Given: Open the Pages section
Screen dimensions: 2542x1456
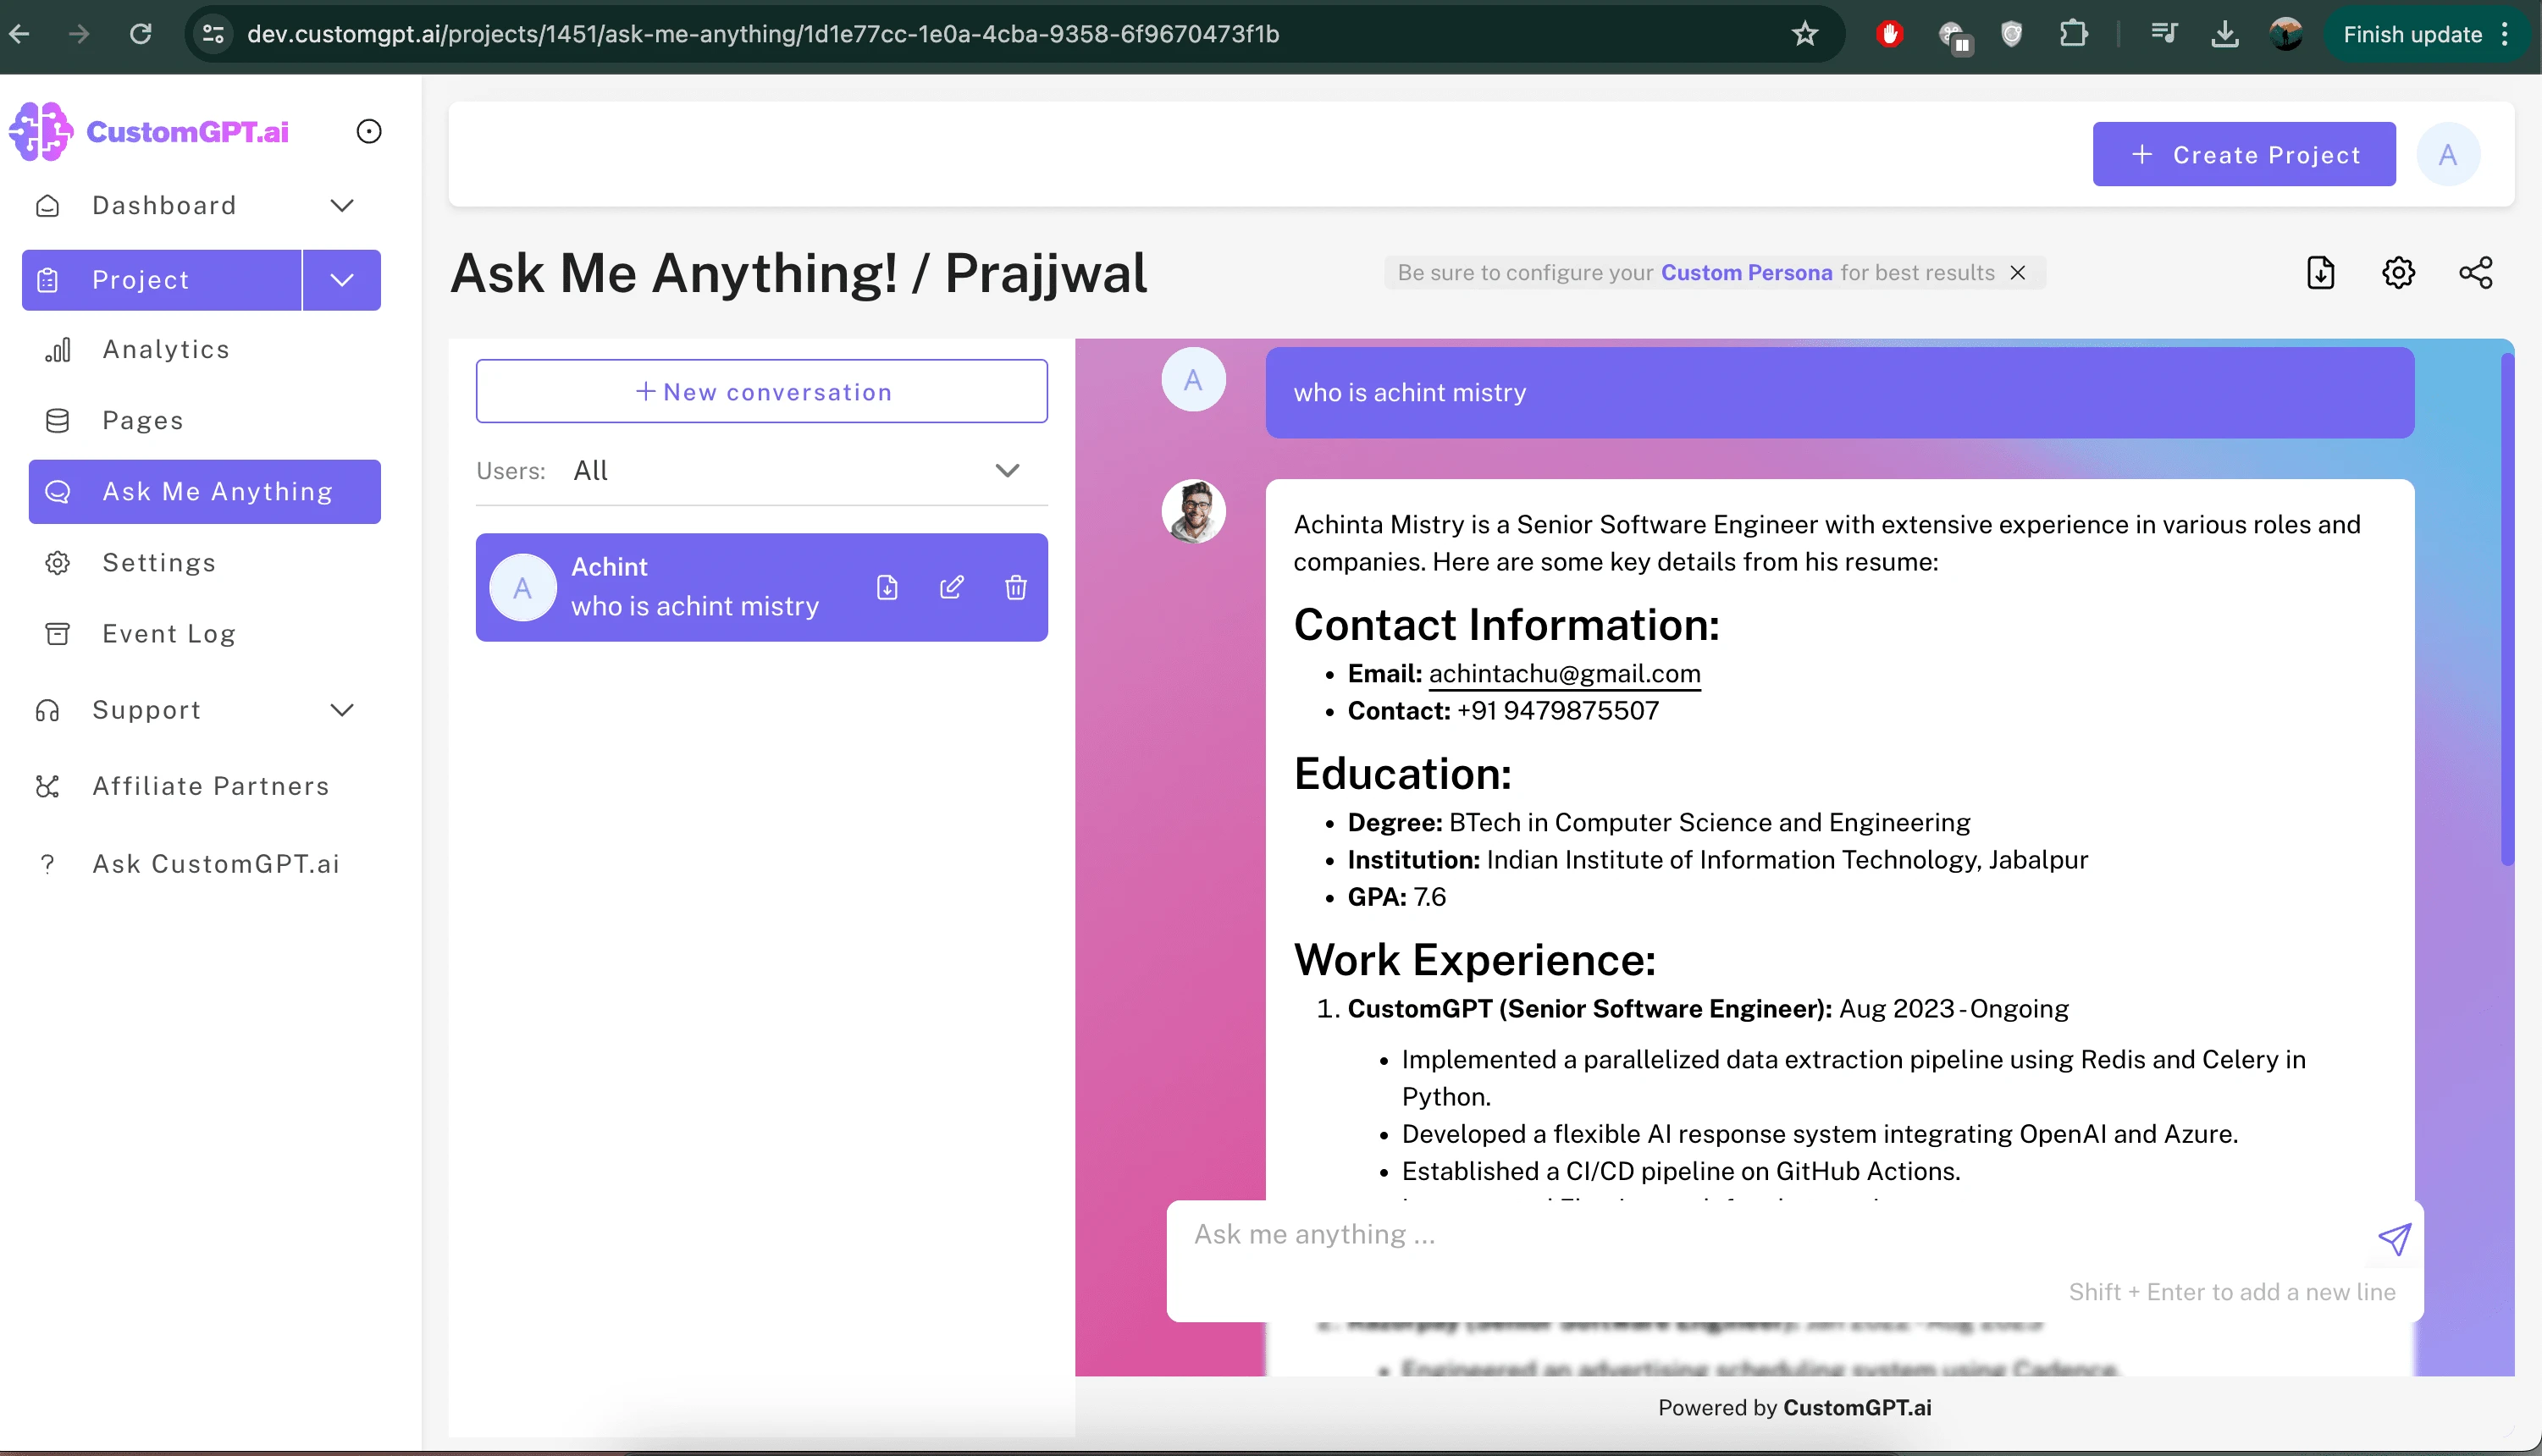Looking at the screenshot, I should click(x=143, y=421).
